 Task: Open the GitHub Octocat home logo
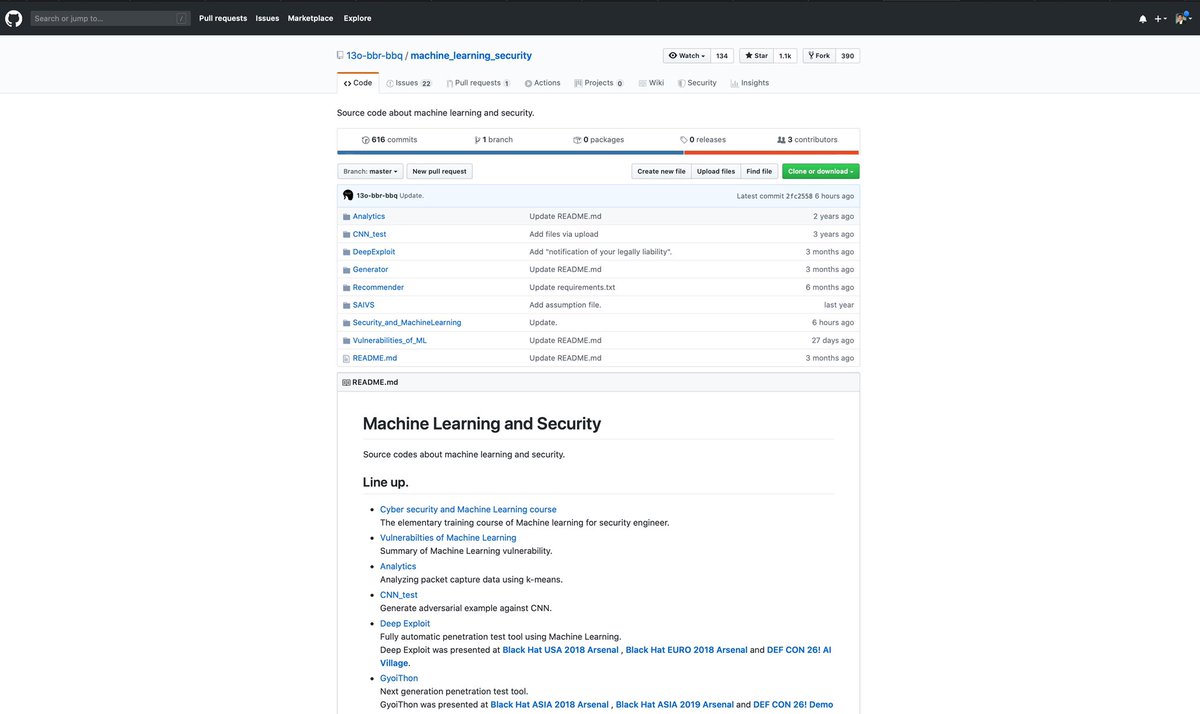[14, 18]
